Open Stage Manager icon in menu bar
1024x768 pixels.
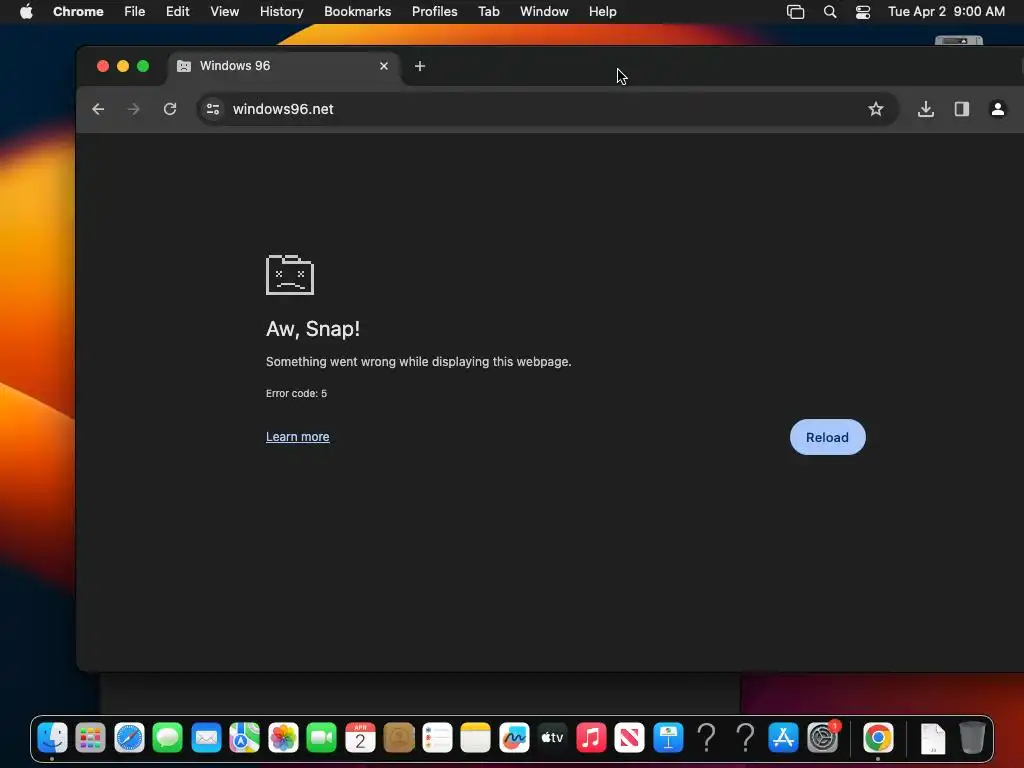tap(795, 12)
